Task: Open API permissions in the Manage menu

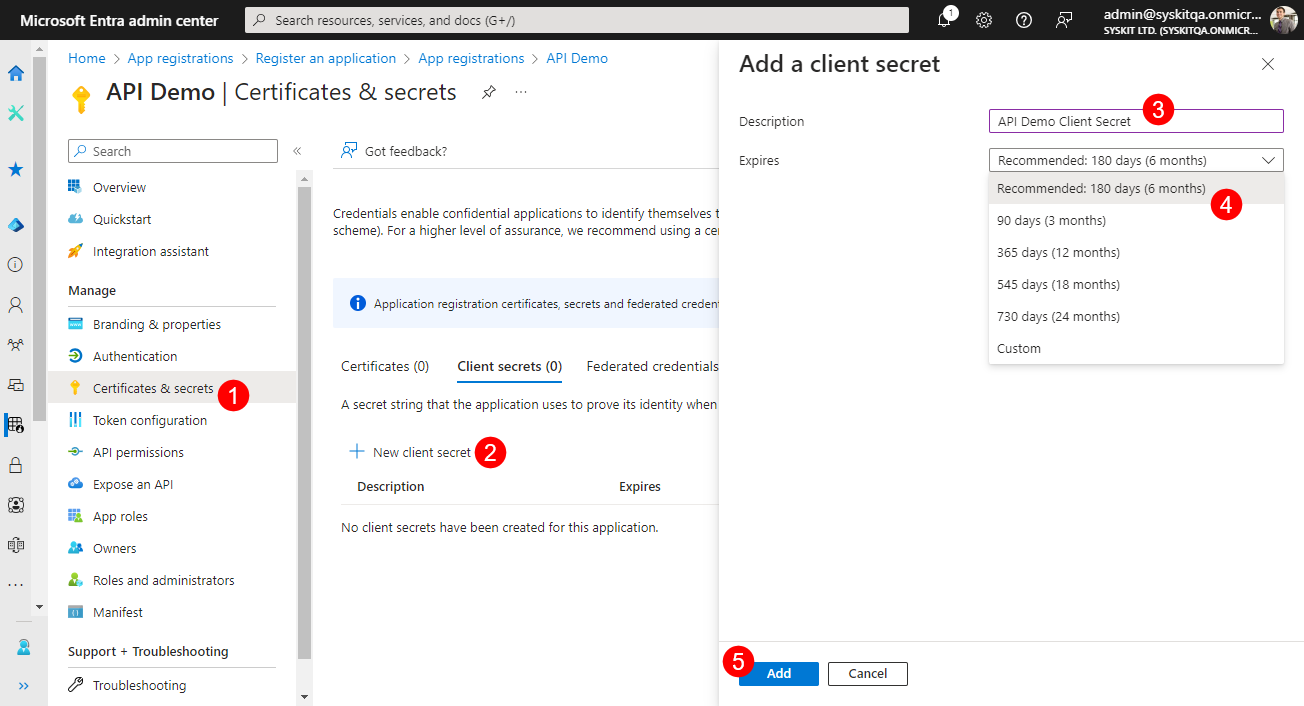Action: [138, 452]
